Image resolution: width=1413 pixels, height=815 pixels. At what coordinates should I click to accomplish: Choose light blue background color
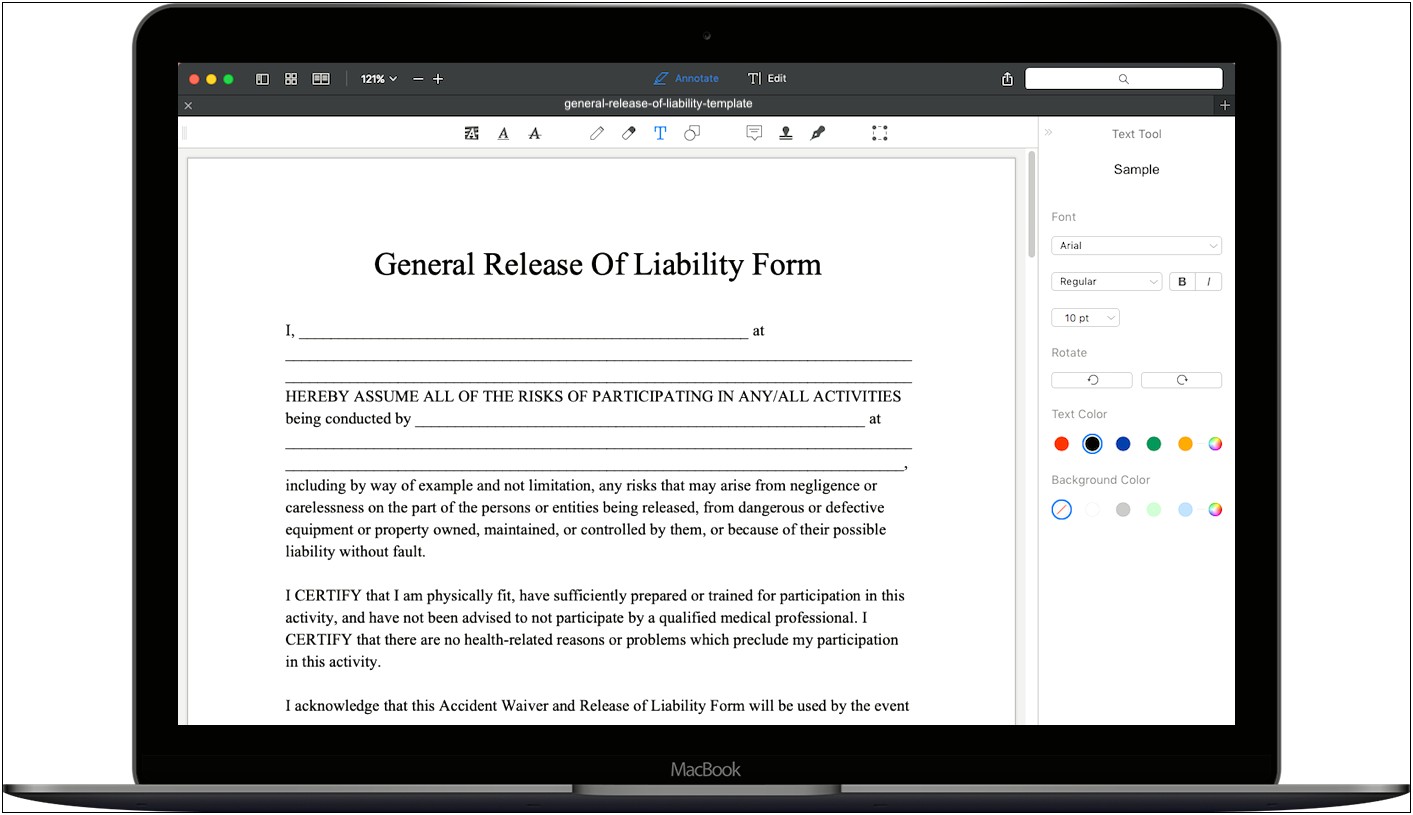[x=1185, y=510]
